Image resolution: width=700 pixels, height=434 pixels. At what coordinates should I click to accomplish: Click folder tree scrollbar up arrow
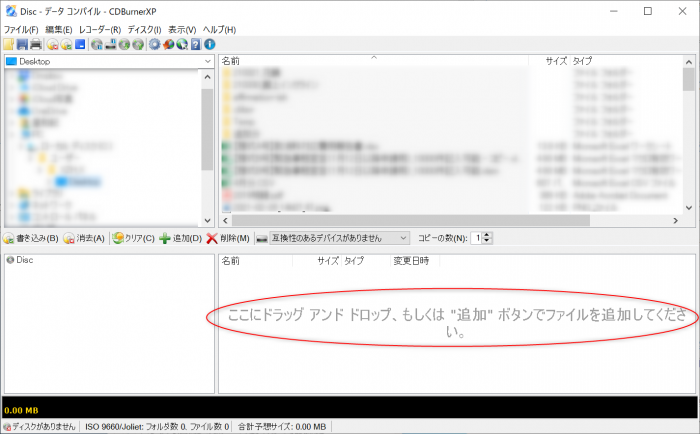(x=207, y=77)
